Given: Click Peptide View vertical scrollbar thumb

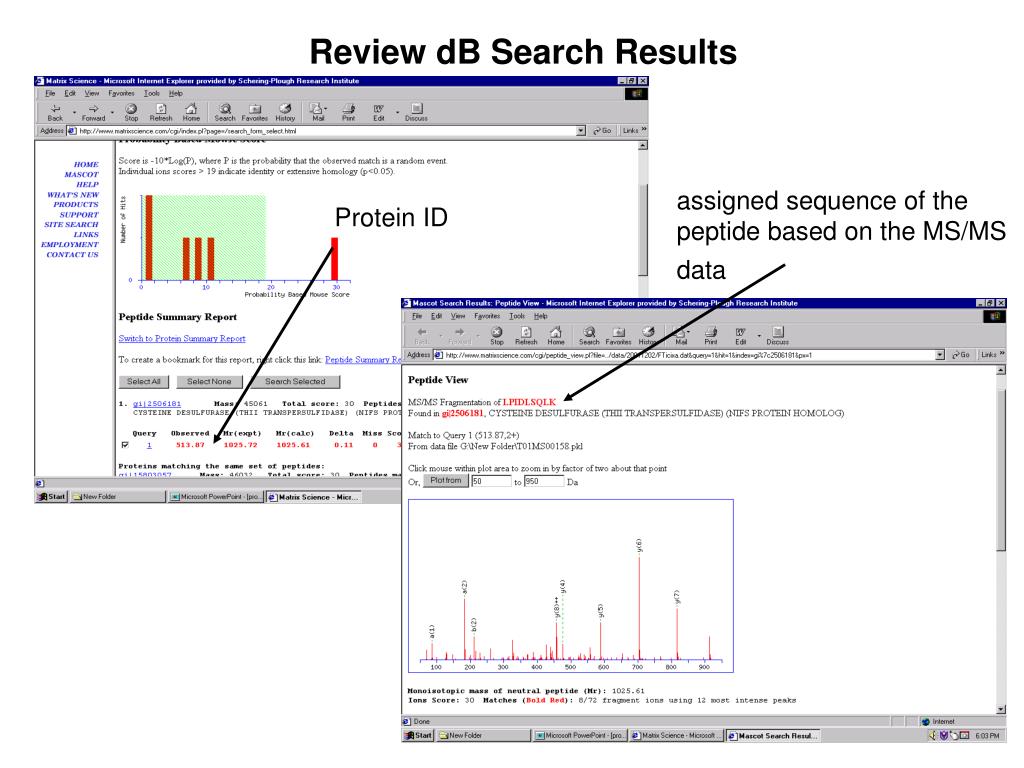Looking at the screenshot, I should tap(1001, 470).
